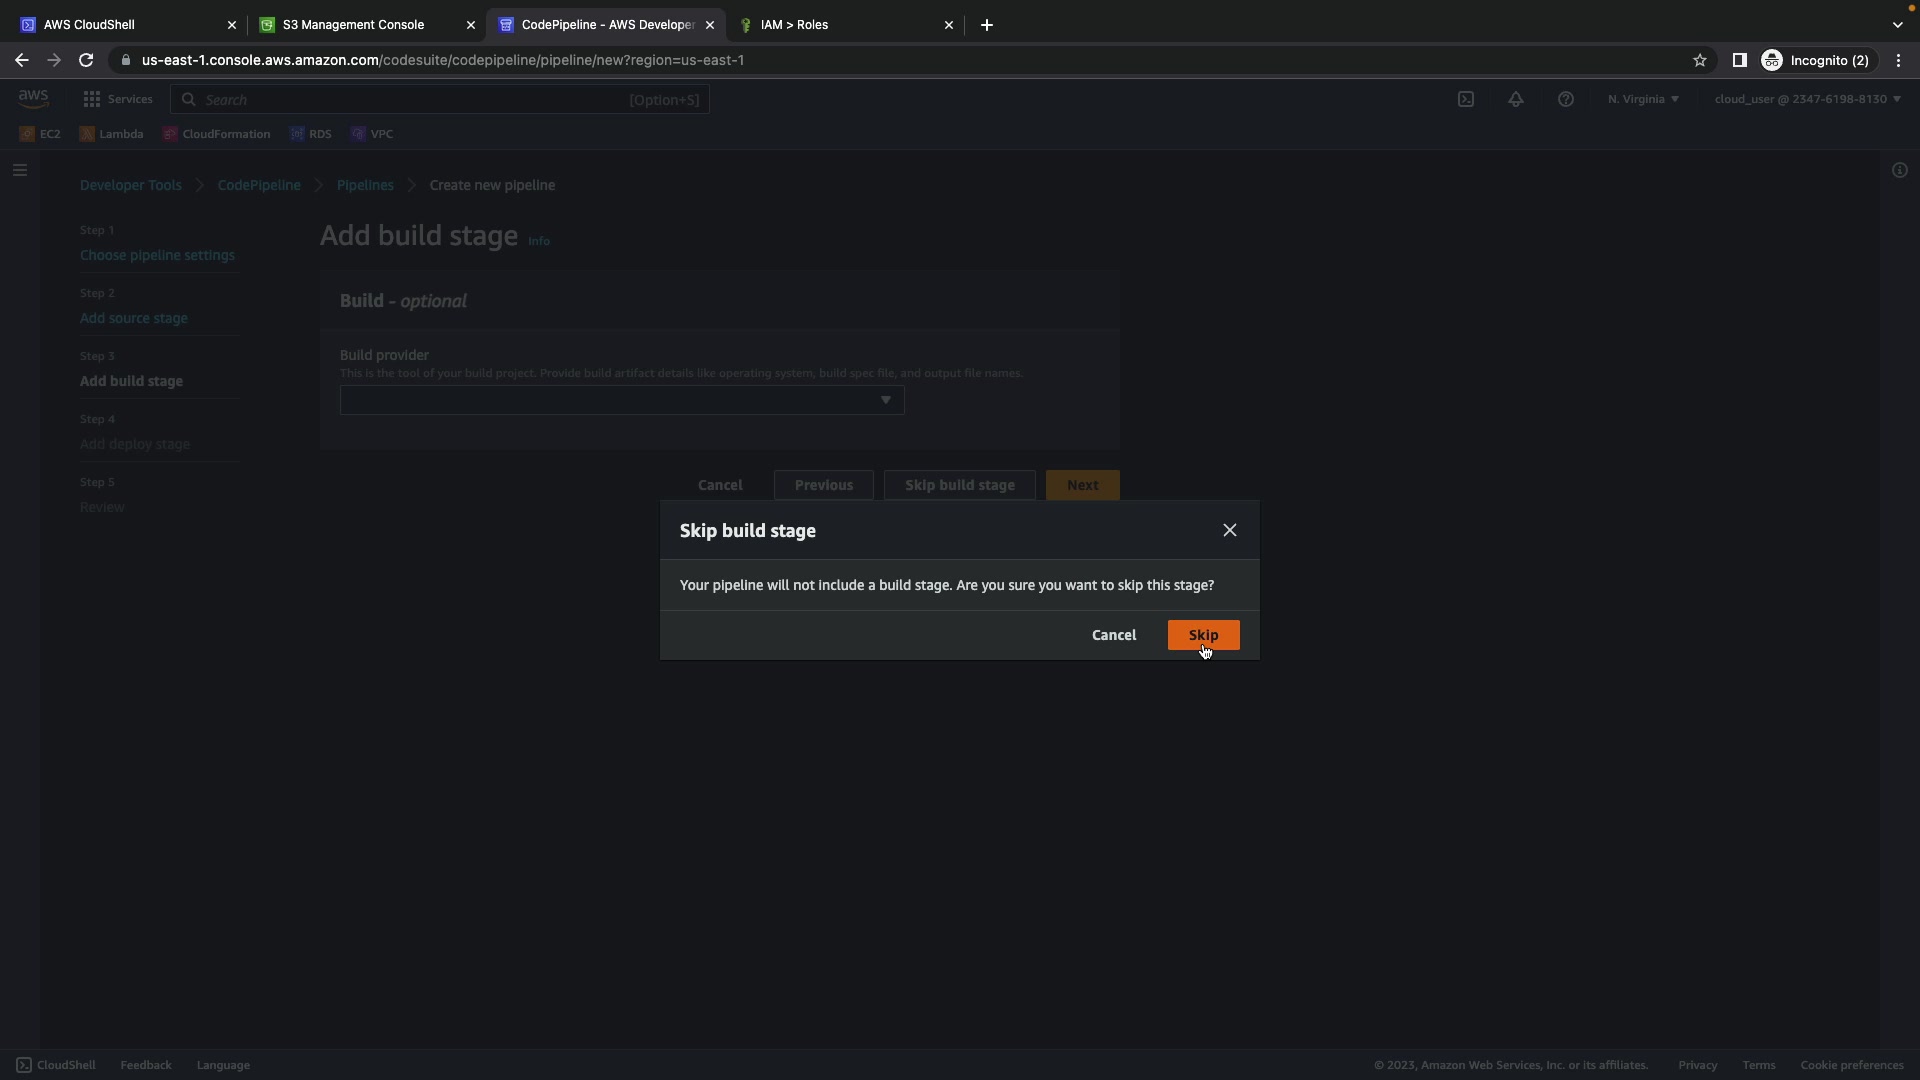This screenshot has width=1920, height=1080.
Task: Bookmark this page with star icon
Action: (x=1699, y=60)
